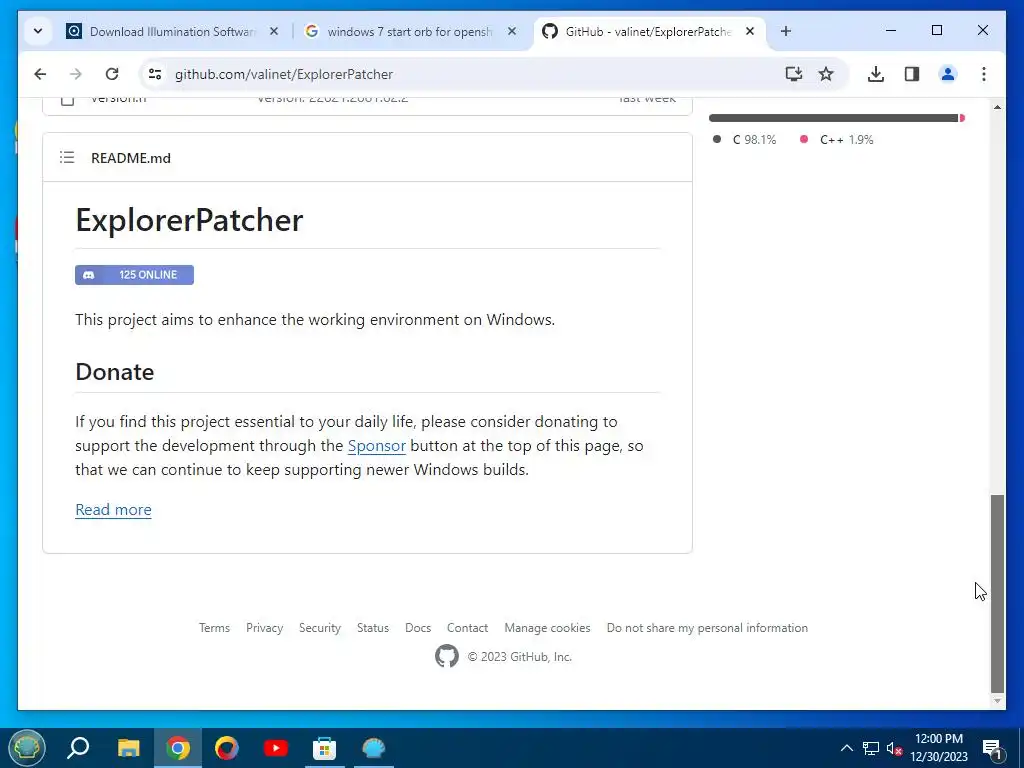Click the scrollbar up arrow

click(997, 106)
